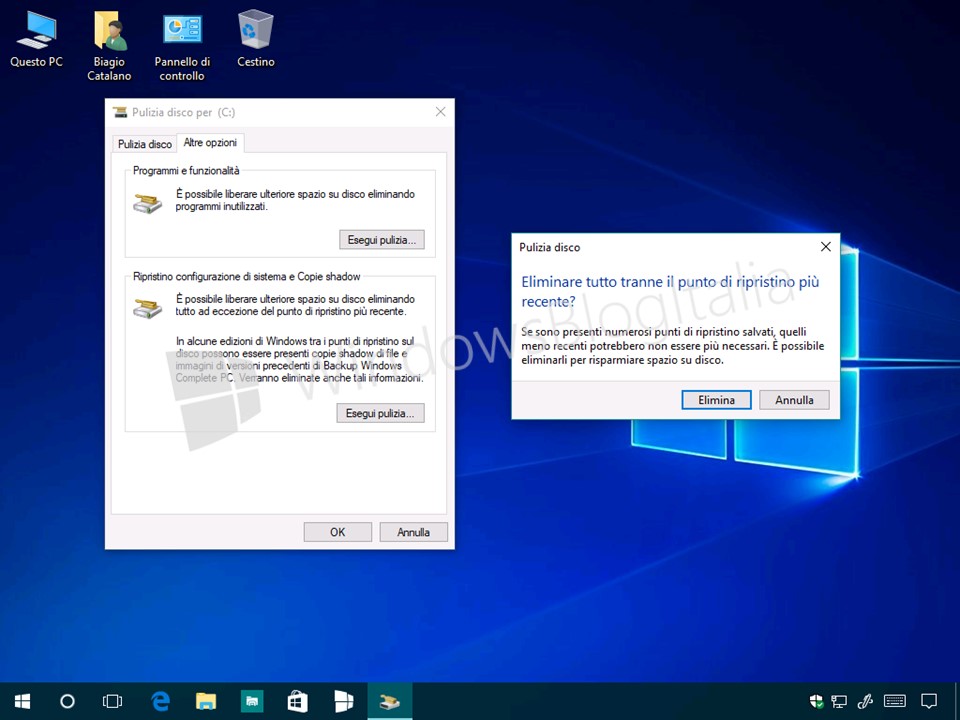Open Windows Defender security tray icon
Viewport: 960px width, 720px height.
click(x=816, y=701)
